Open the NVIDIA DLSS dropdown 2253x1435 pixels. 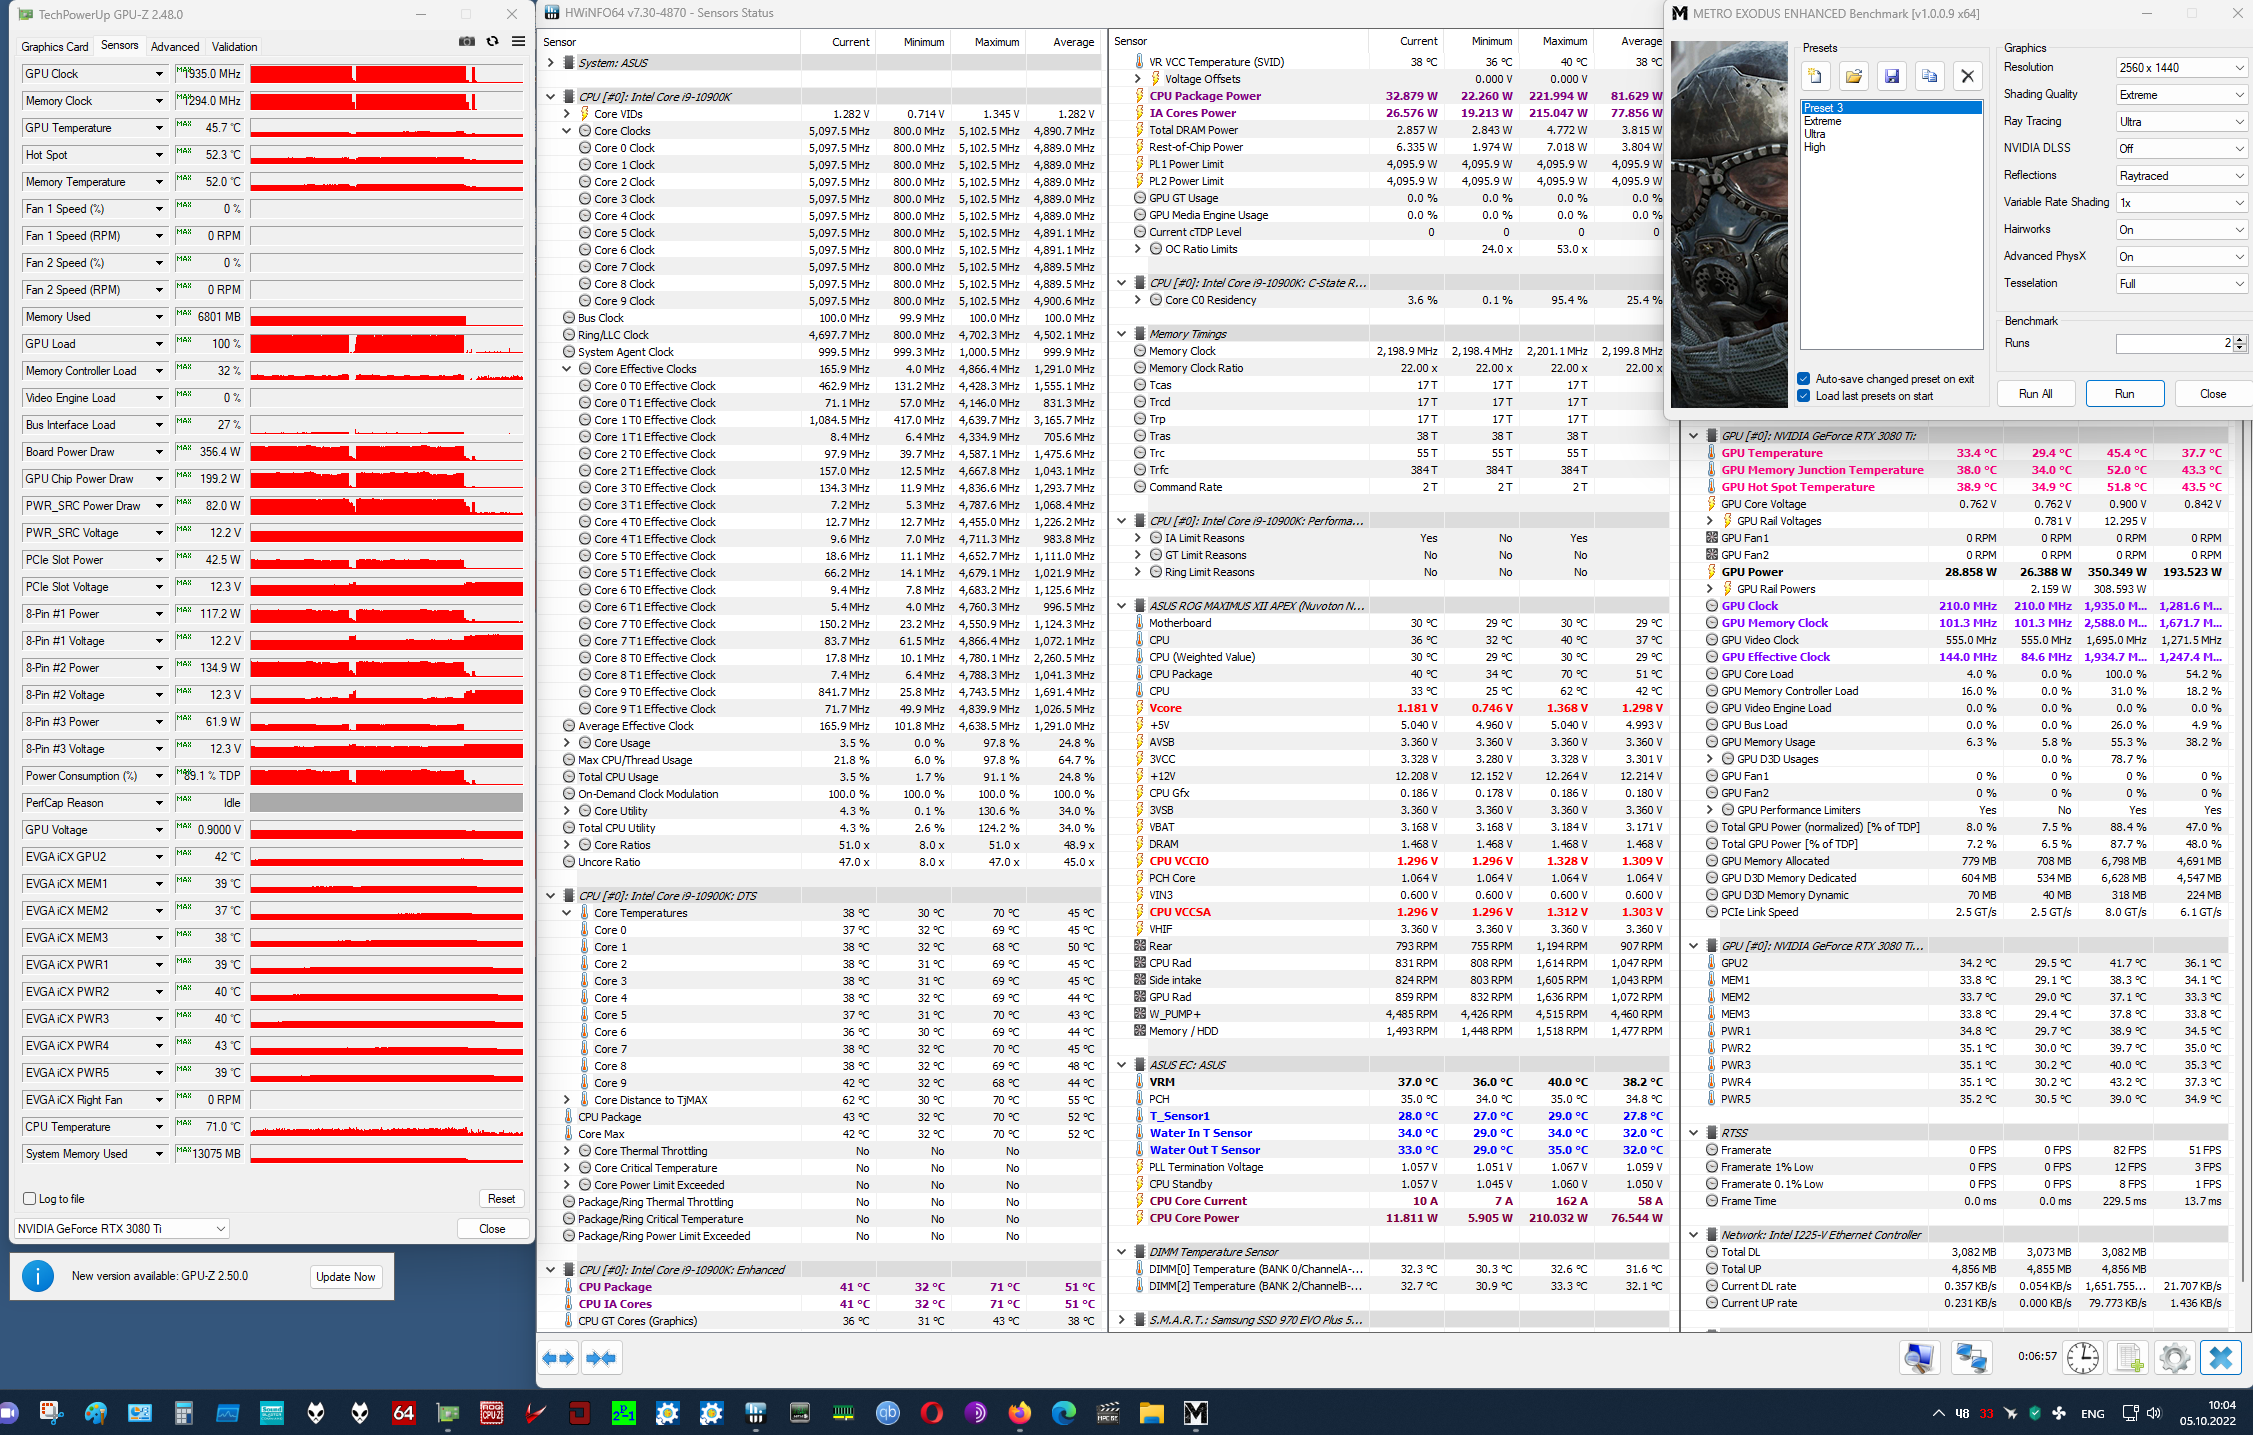(2181, 149)
